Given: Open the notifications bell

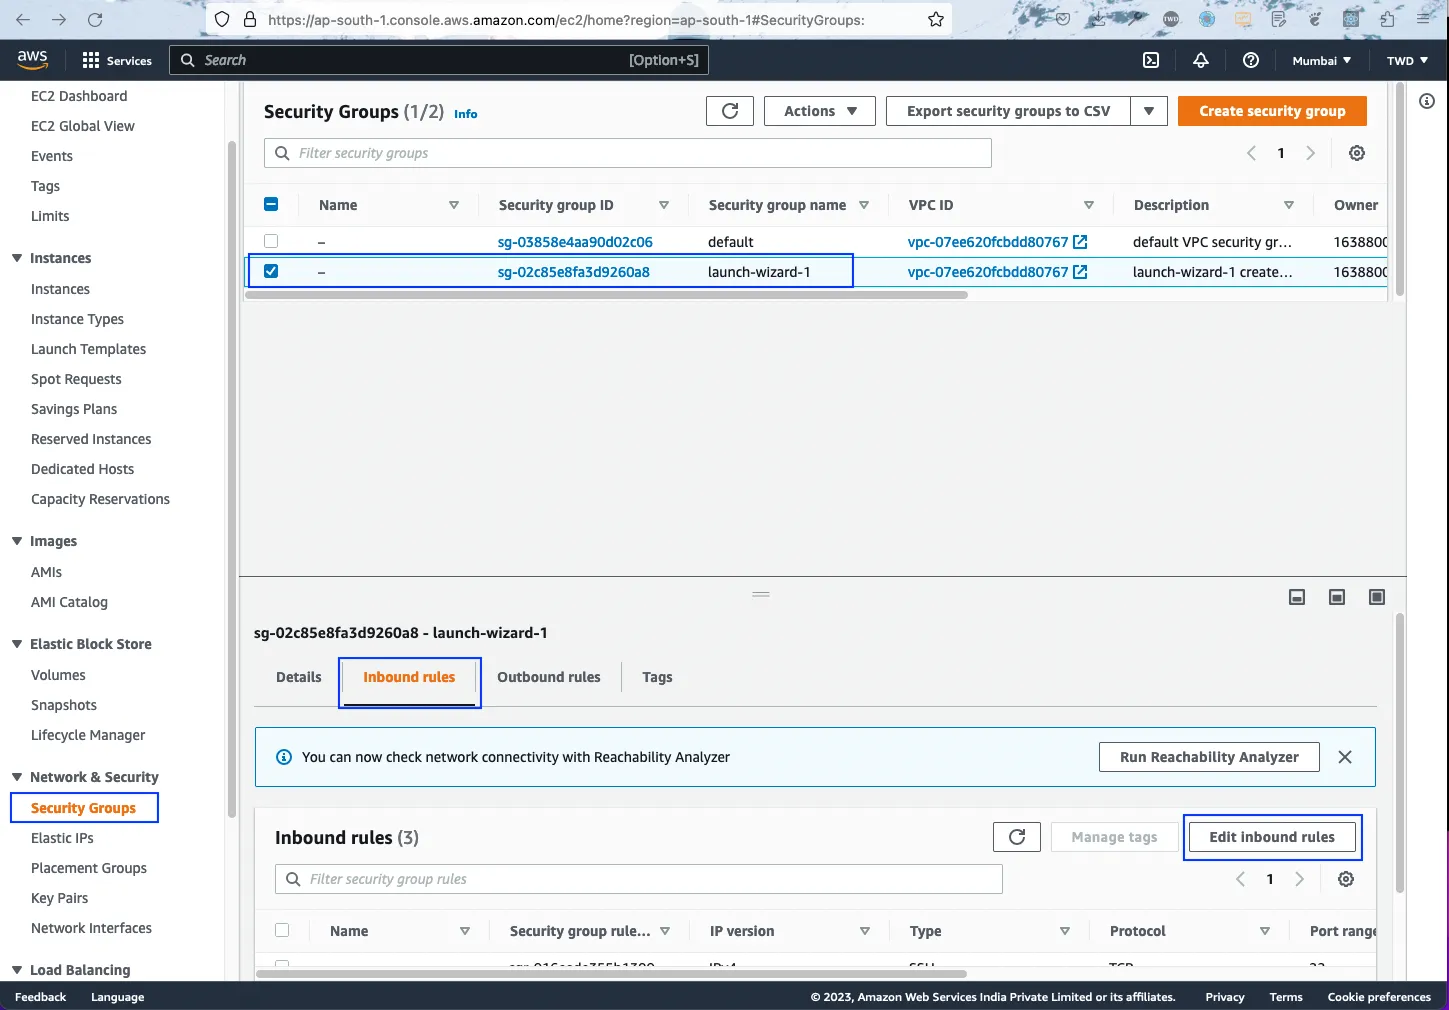Looking at the screenshot, I should [1201, 60].
